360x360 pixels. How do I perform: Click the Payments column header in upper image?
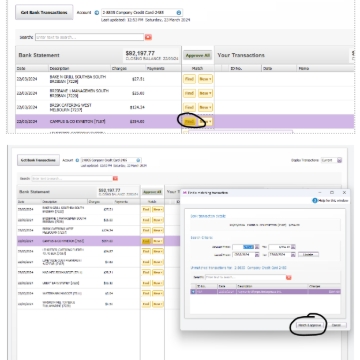[x=163, y=68]
